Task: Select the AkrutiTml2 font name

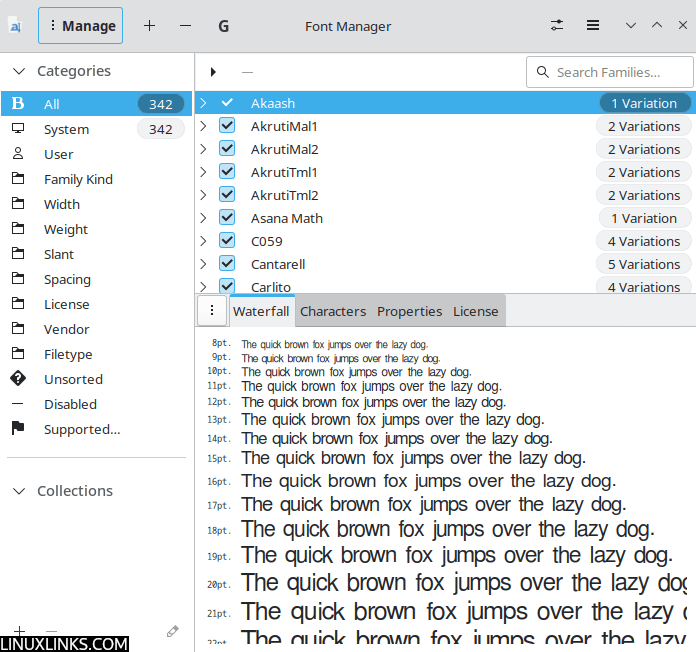Action: [285, 195]
